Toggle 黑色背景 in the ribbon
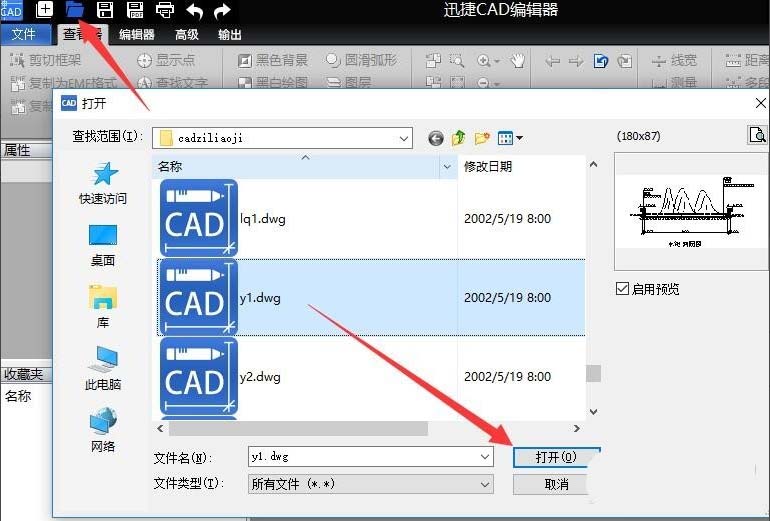 [x=272, y=60]
